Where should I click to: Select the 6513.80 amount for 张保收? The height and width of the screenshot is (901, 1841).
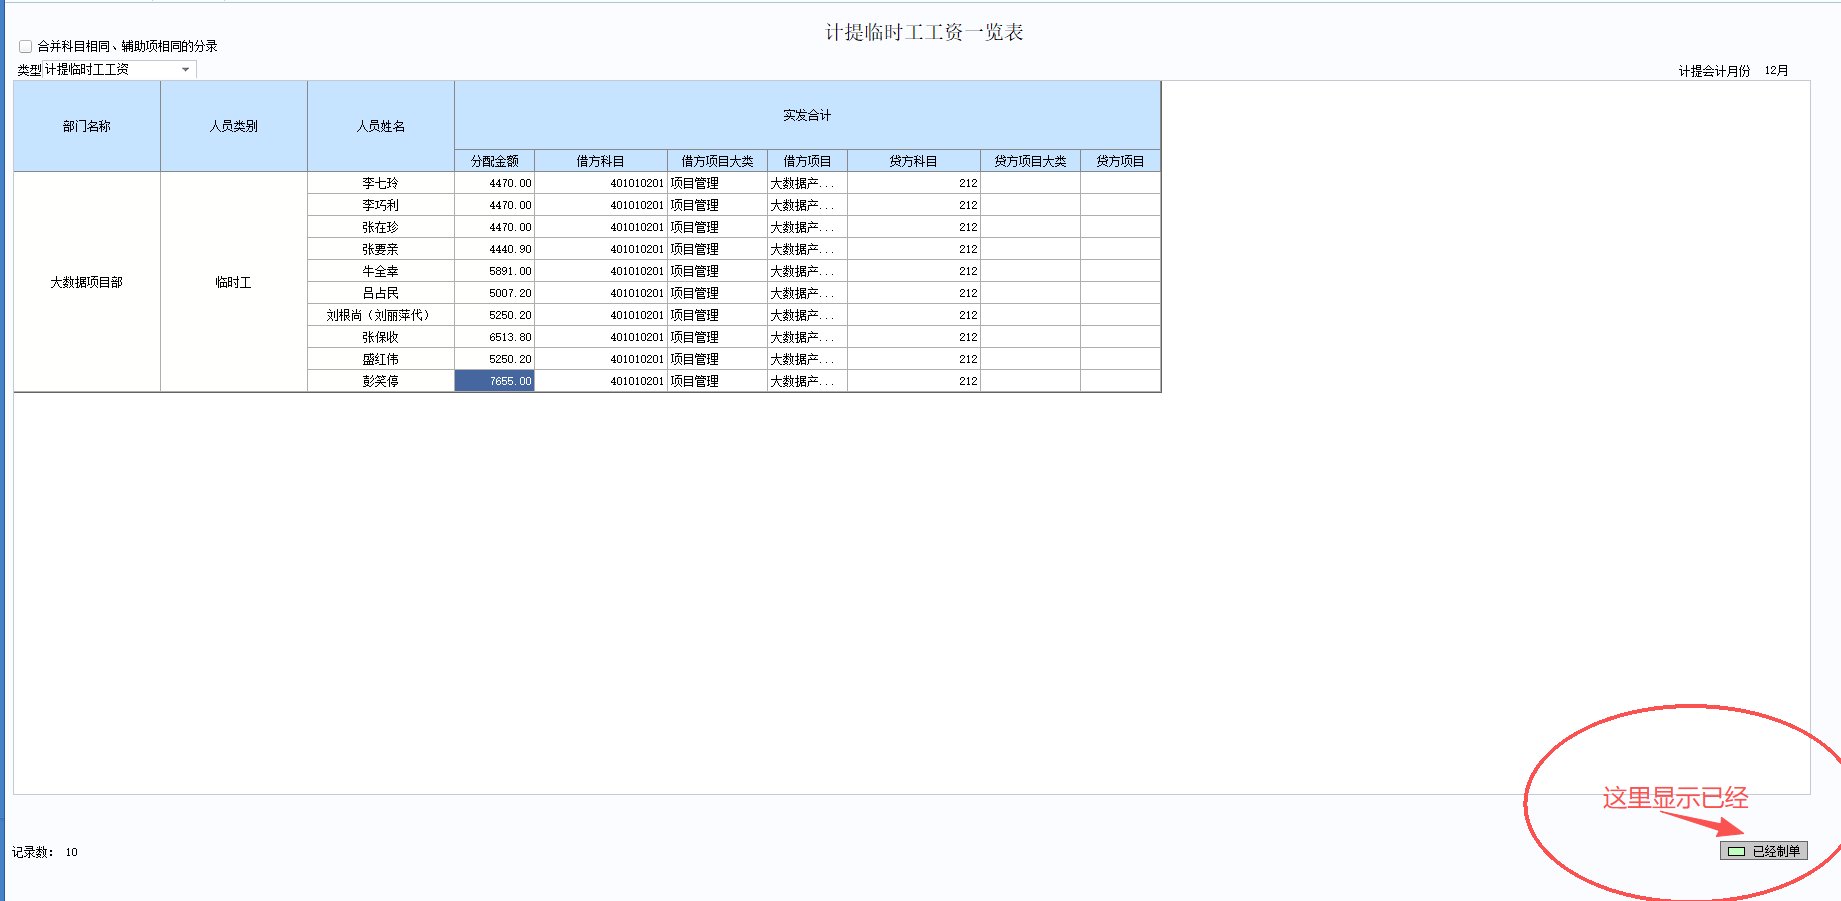click(x=495, y=337)
